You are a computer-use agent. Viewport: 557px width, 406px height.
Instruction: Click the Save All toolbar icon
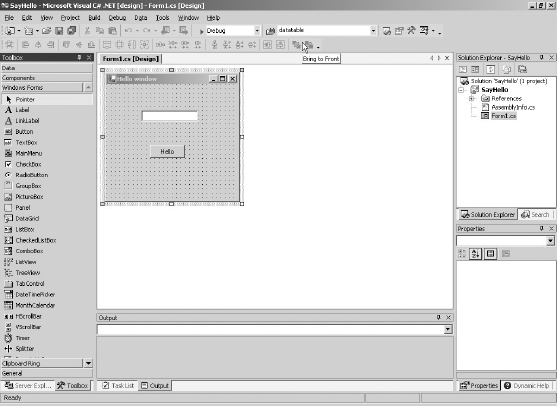coord(71,31)
